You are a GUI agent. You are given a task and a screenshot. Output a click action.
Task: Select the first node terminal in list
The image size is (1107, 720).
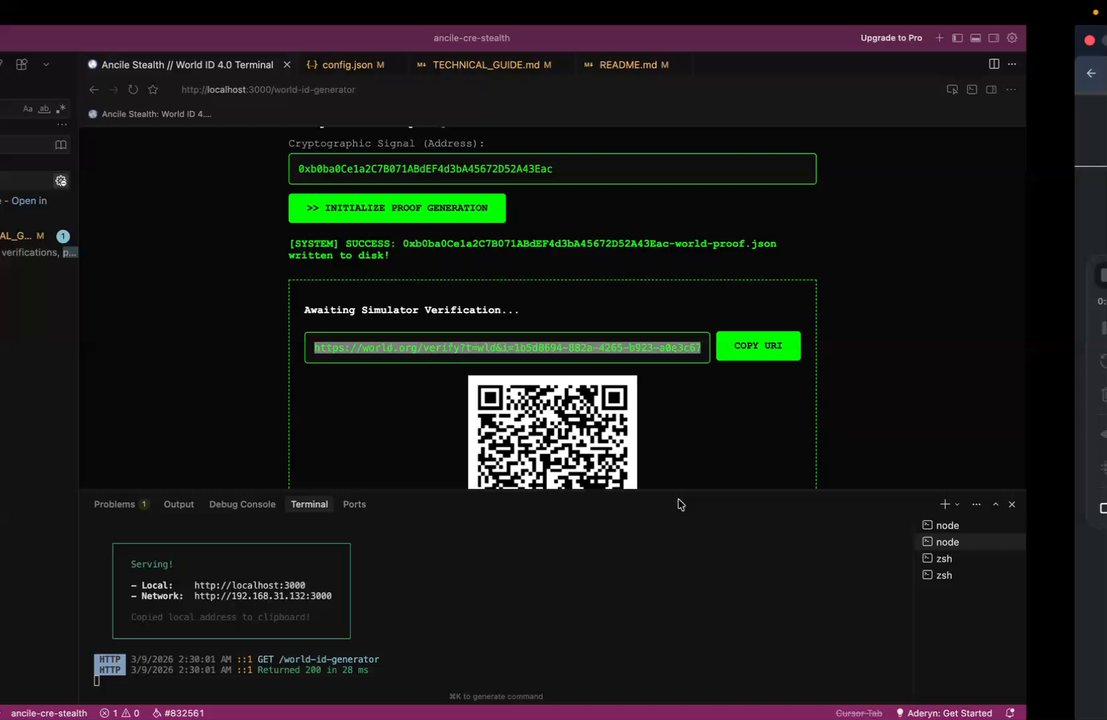tap(970, 525)
